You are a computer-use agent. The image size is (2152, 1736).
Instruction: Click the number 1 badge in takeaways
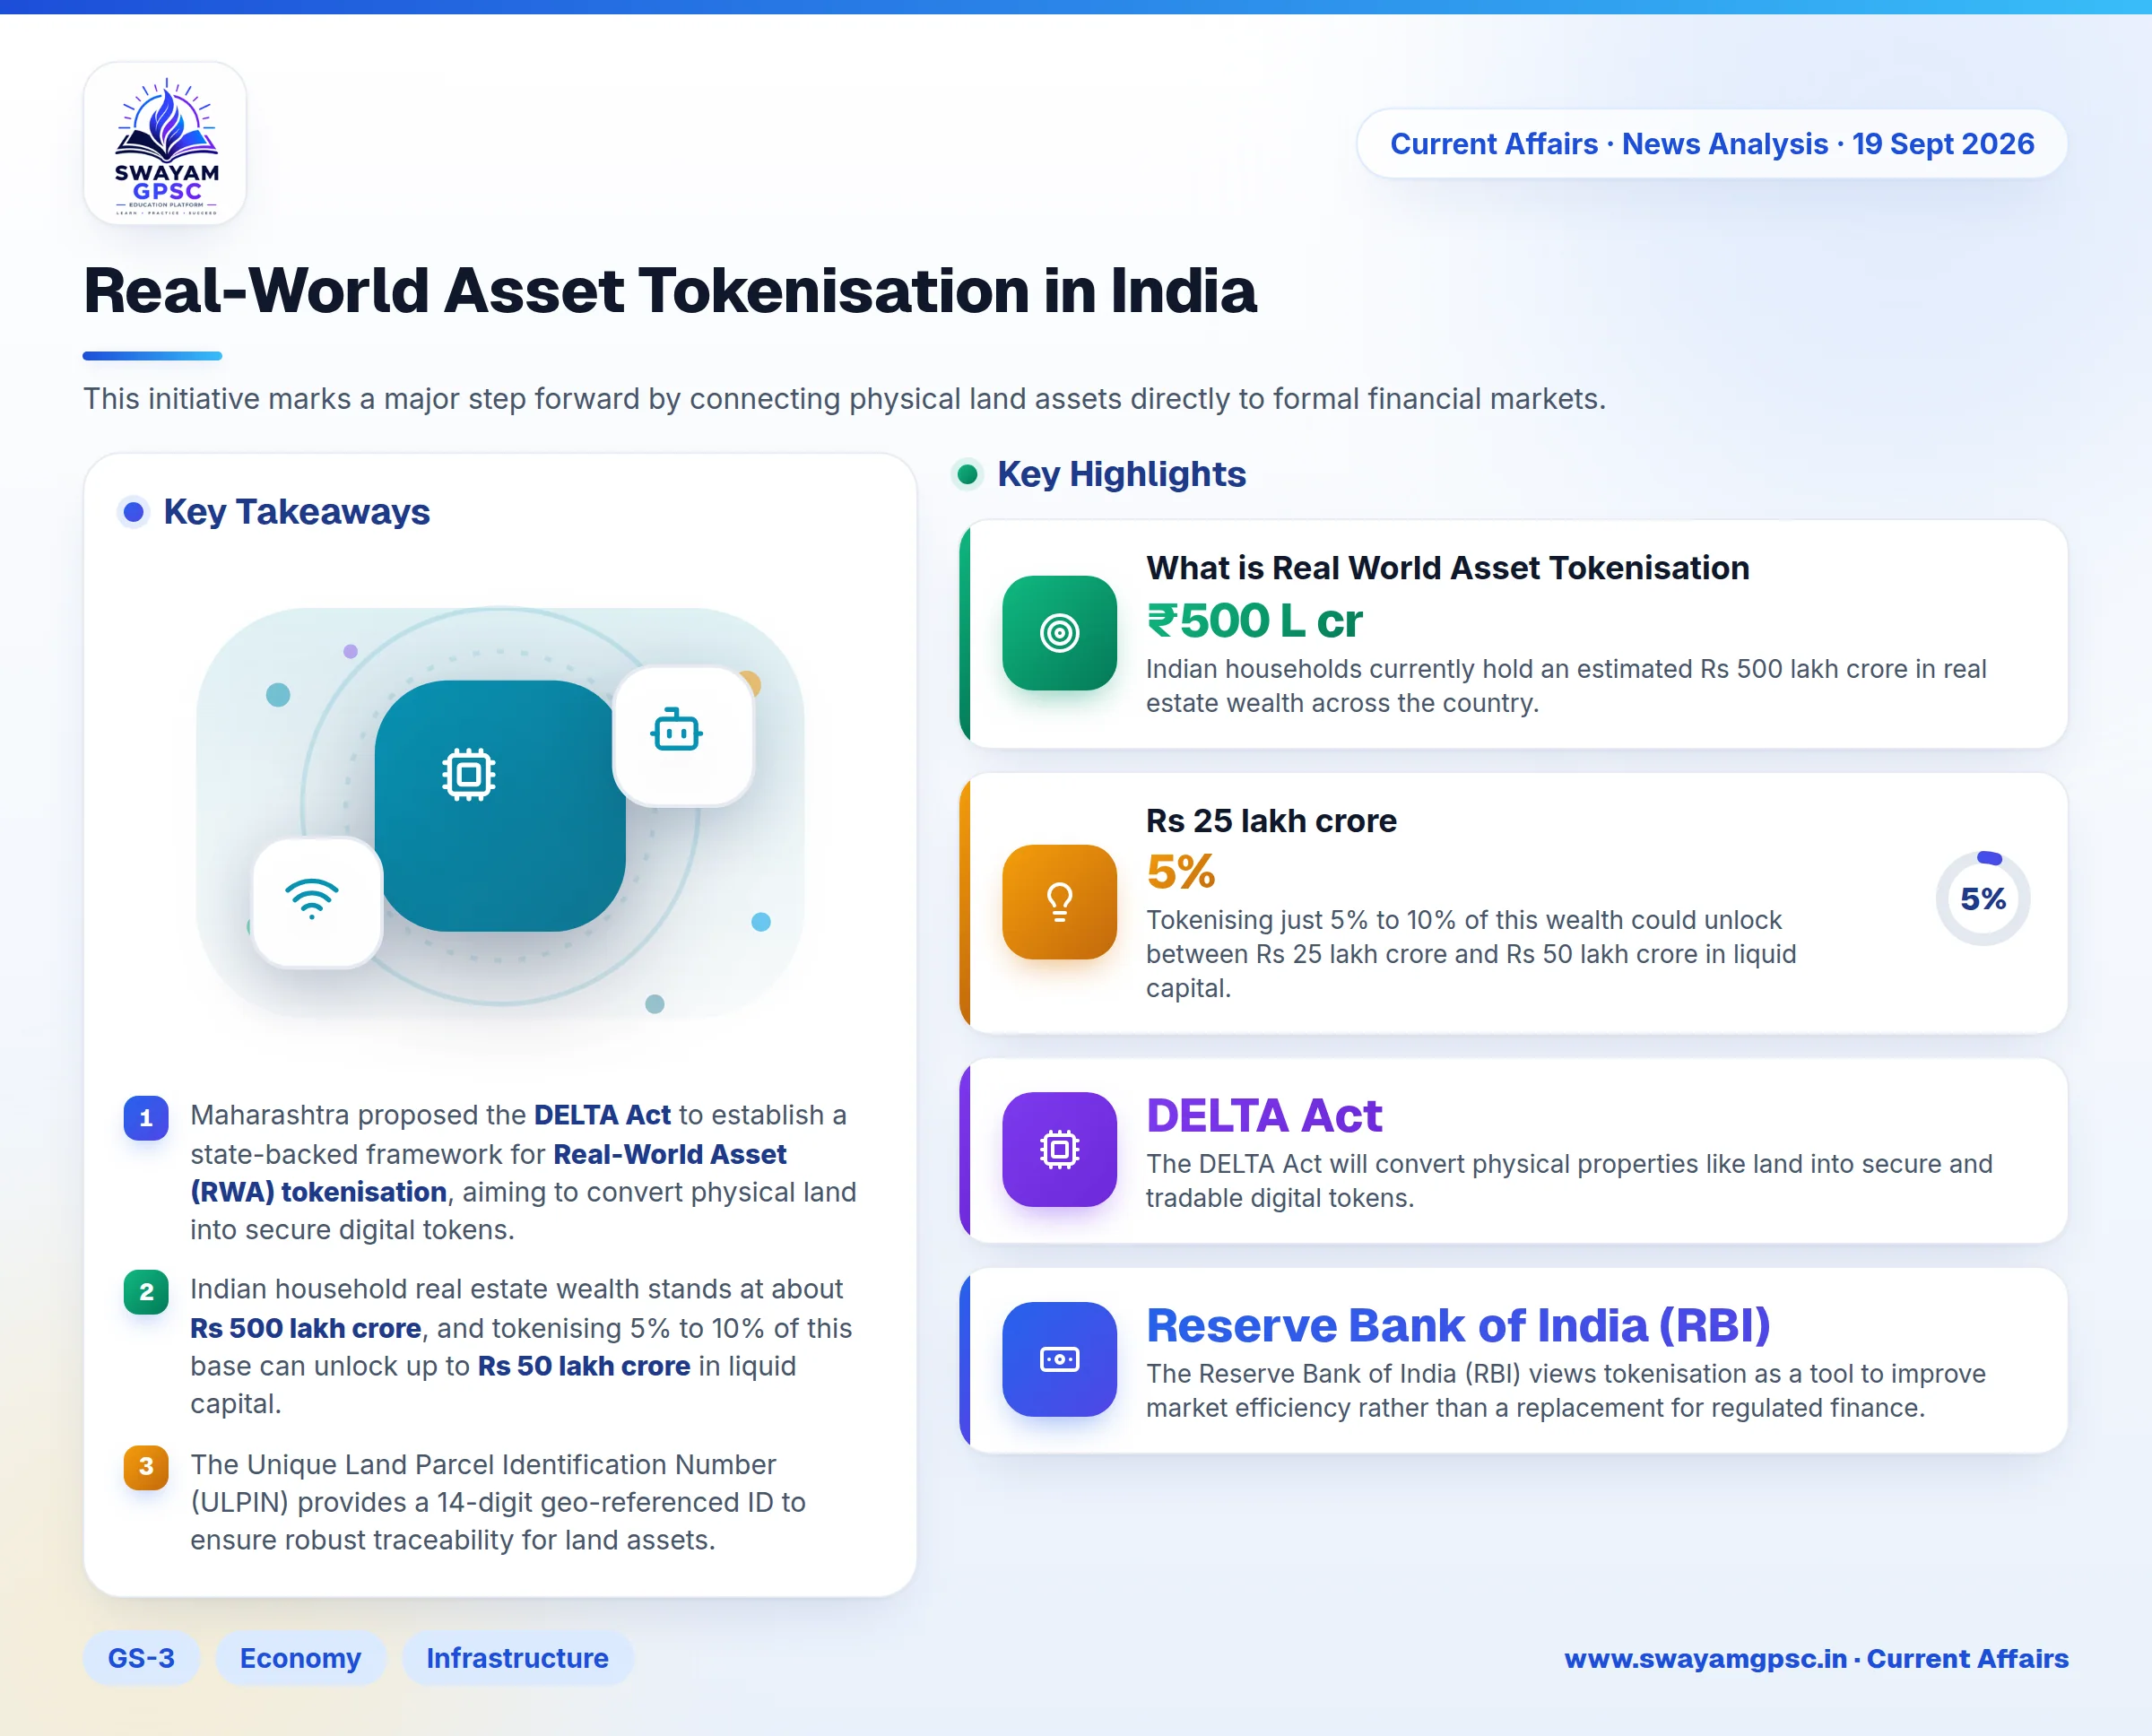point(146,1118)
